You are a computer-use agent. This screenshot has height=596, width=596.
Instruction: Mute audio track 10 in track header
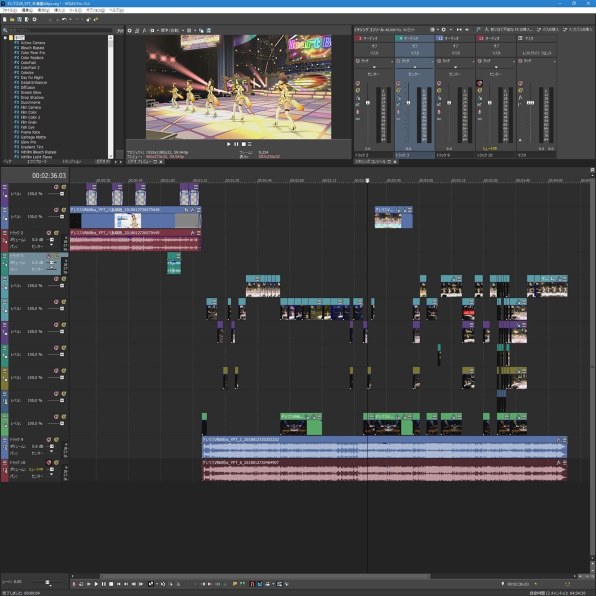point(49,463)
